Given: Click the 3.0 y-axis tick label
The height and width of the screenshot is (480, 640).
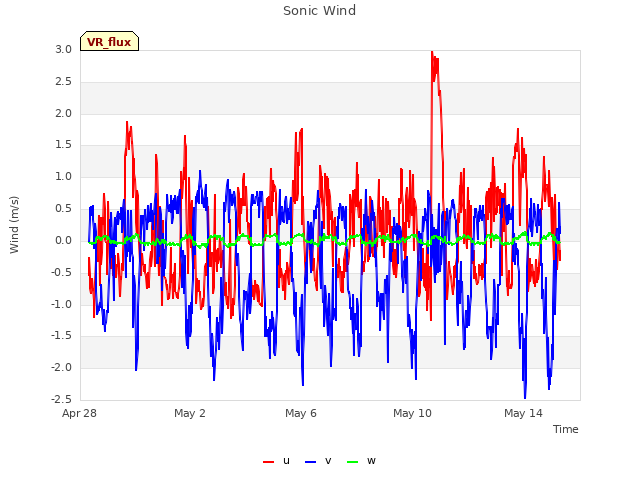Looking at the screenshot, I should point(64,49).
